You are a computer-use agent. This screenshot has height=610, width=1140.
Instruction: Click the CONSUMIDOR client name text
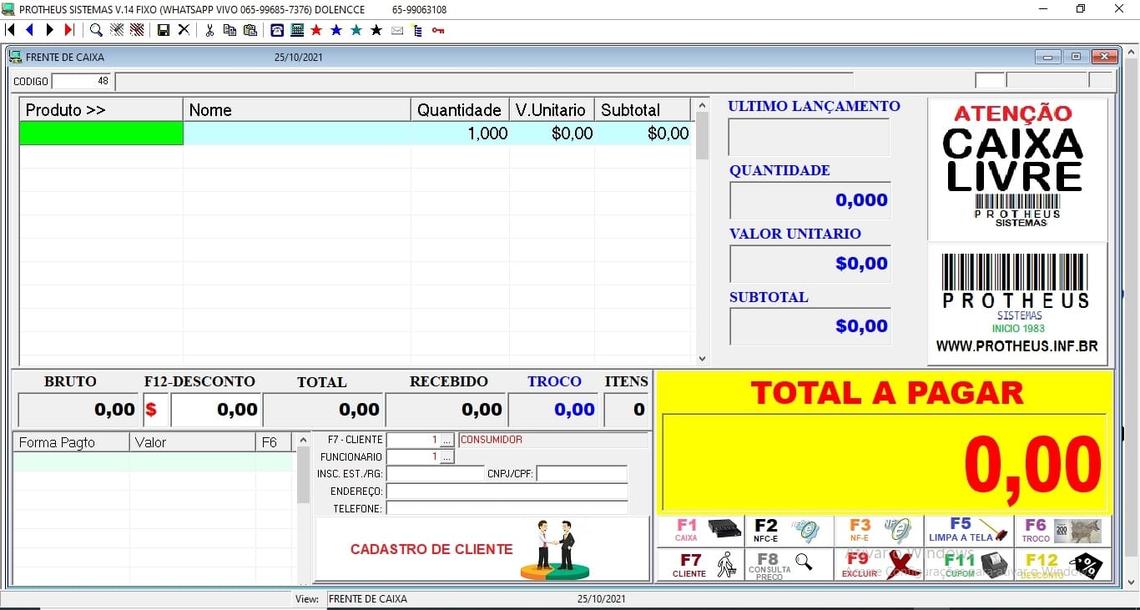pos(491,440)
